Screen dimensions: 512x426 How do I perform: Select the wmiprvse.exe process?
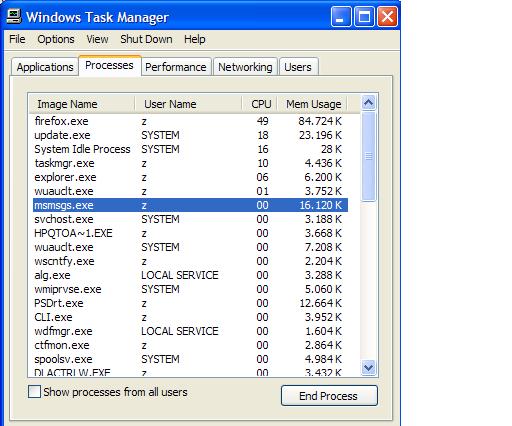(x=190, y=289)
